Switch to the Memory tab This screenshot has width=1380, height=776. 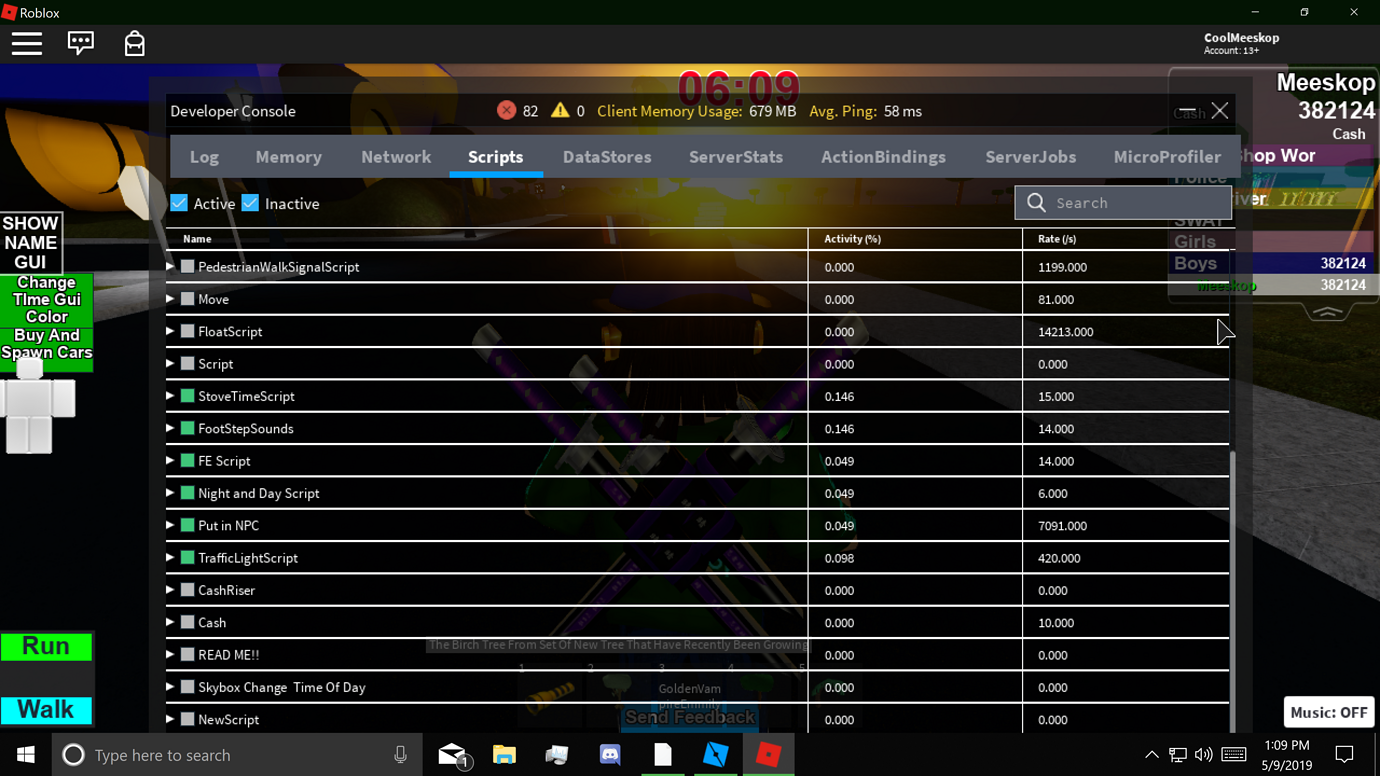pos(288,157)
